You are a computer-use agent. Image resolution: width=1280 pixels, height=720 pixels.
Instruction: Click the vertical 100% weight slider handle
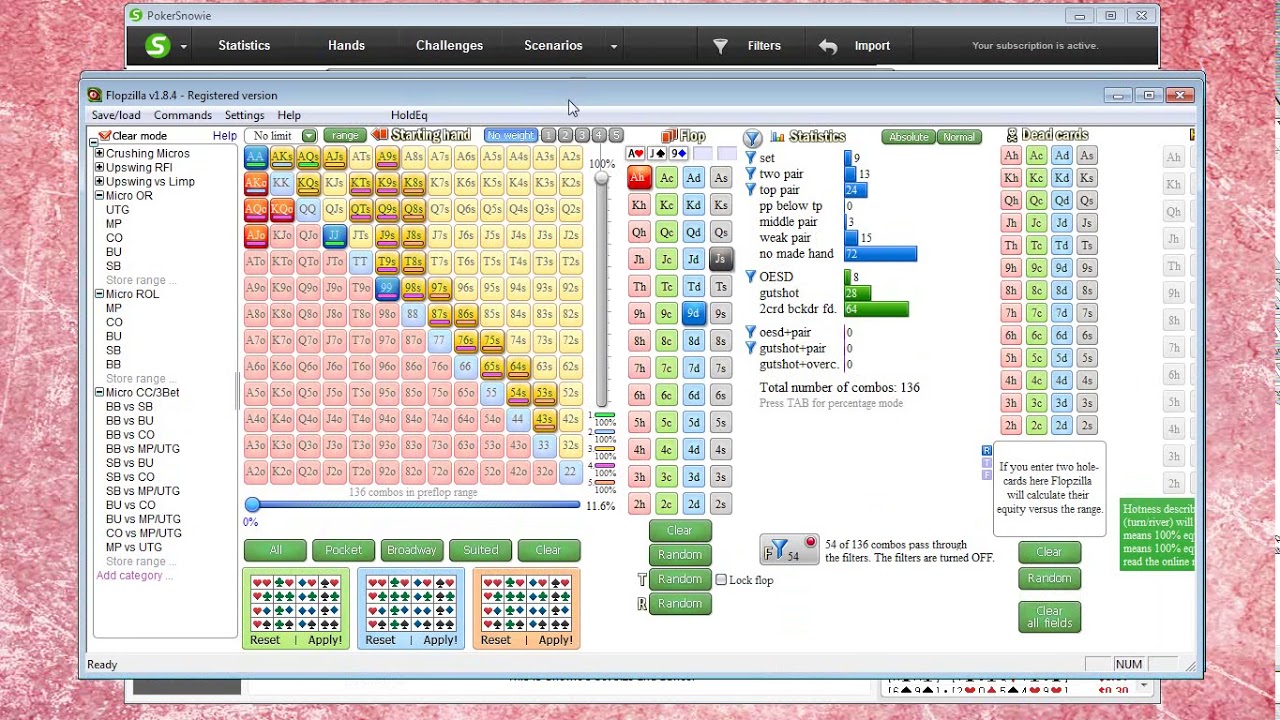pos(601,178)
